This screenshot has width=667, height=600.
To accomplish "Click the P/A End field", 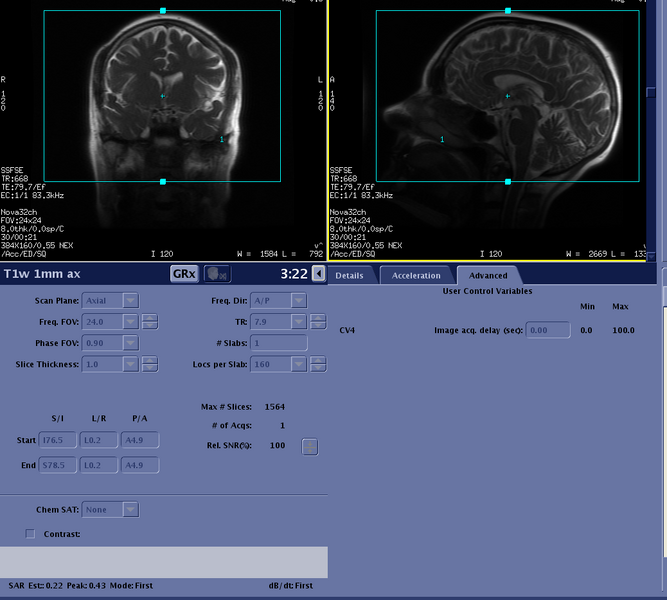I will 140,465.
